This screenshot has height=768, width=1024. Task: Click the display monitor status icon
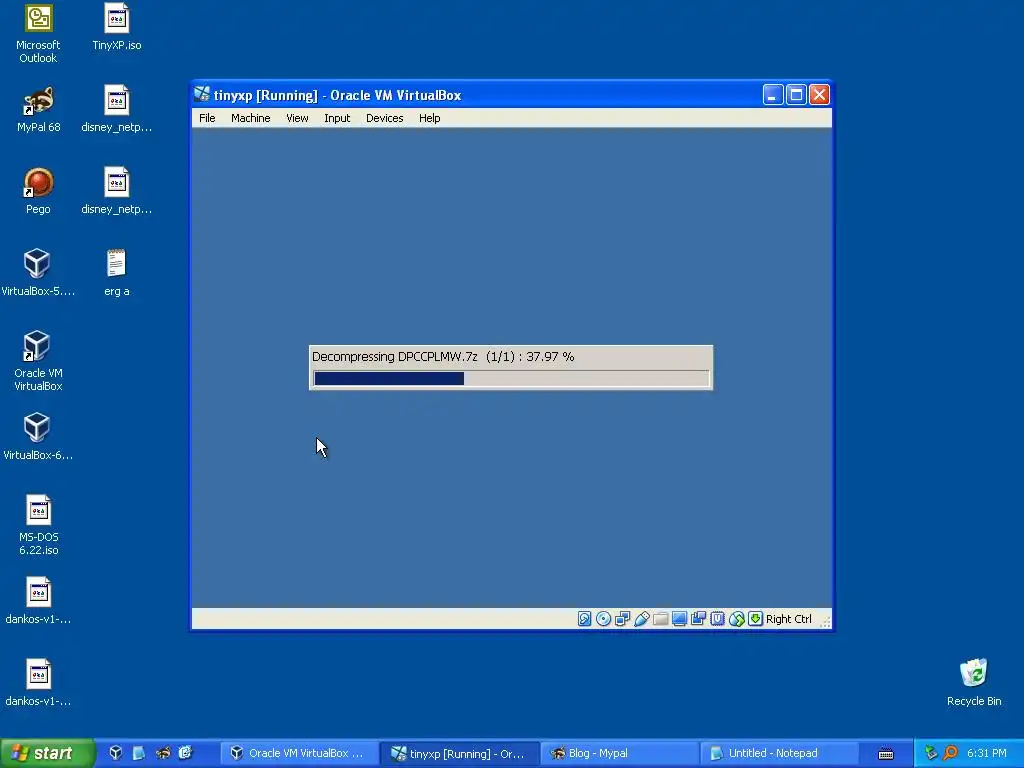click(x=679, y=619)
